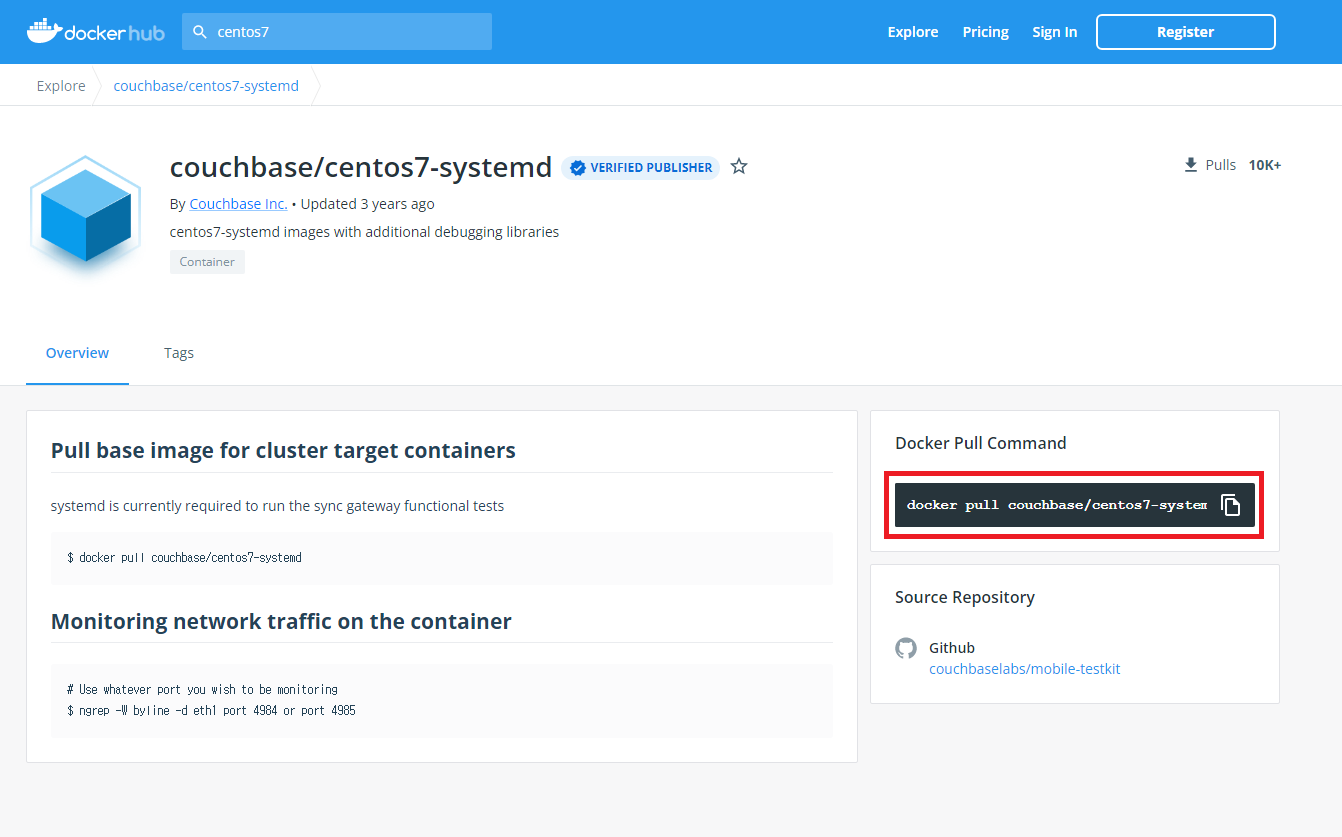Click the systemd is currently required sentence
Viewport: 1342px width, 837px height.
pos(277,506)
